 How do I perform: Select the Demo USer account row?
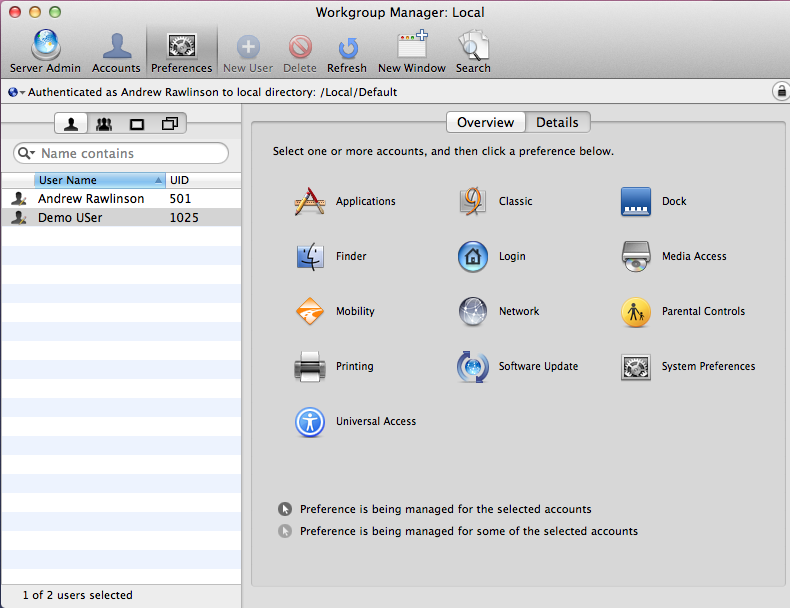pyautogui.click(x=121, y=218)
